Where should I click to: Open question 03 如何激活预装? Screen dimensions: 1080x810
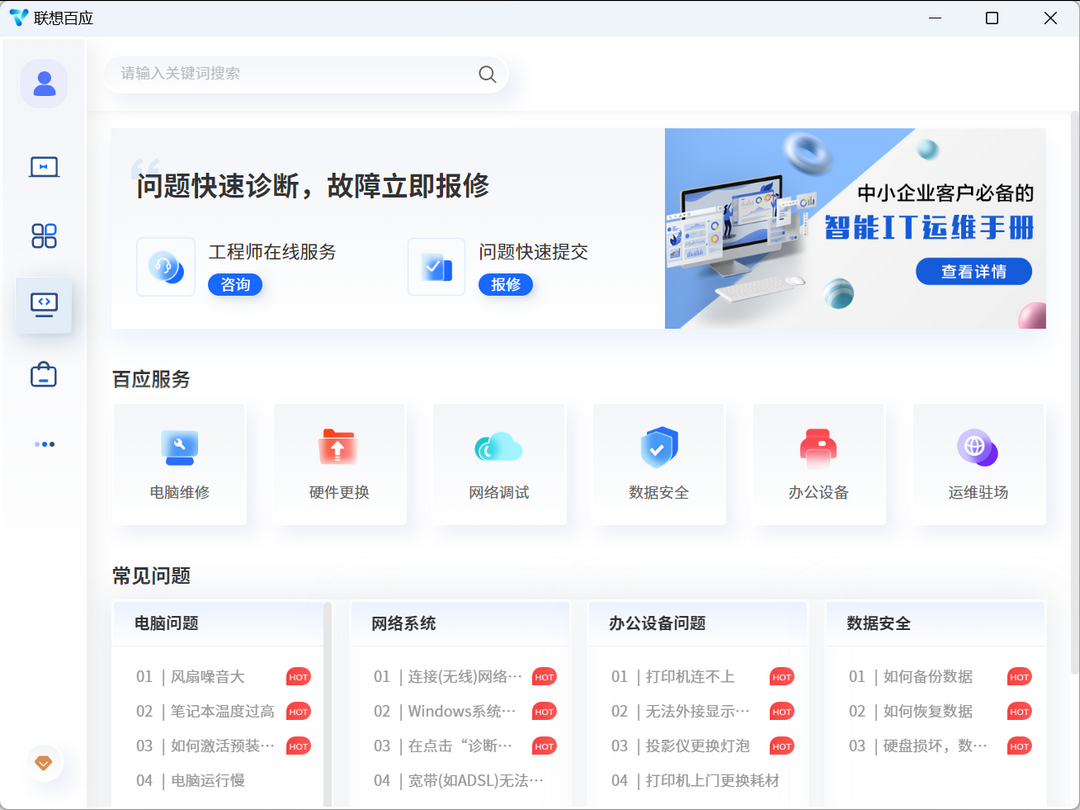(222, 746)
